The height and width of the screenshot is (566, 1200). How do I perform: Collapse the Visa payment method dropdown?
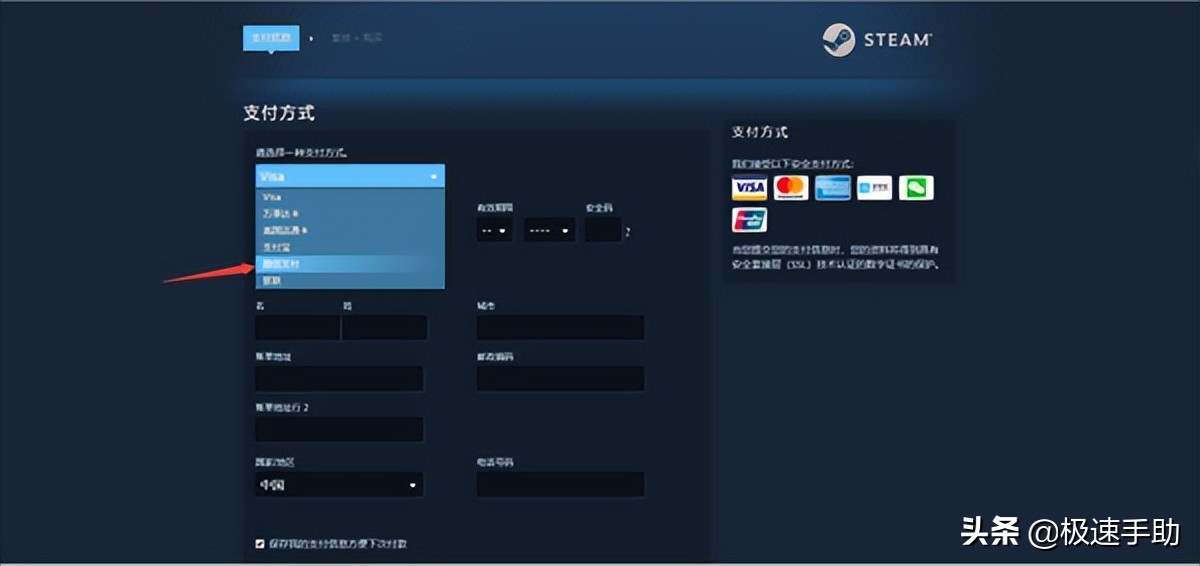point(349,176)
